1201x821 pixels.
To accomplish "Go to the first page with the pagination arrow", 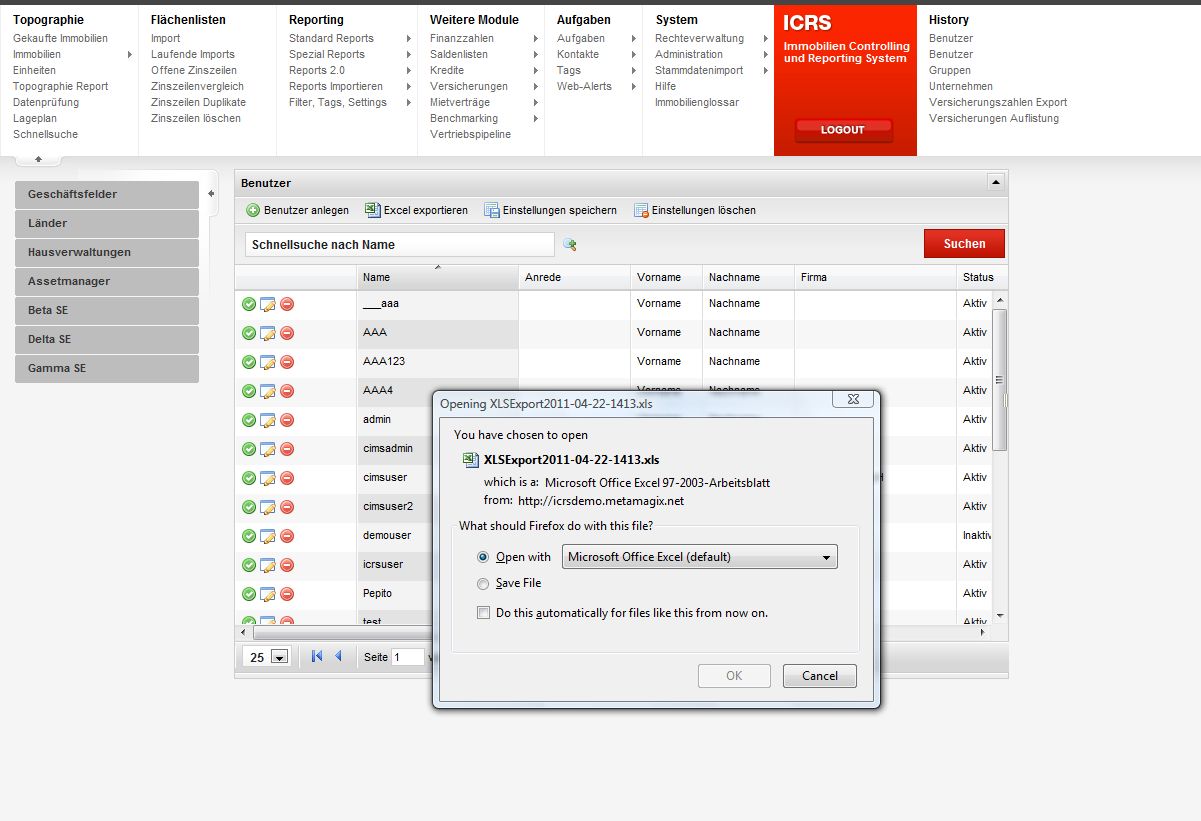I will tap(317, 656).
